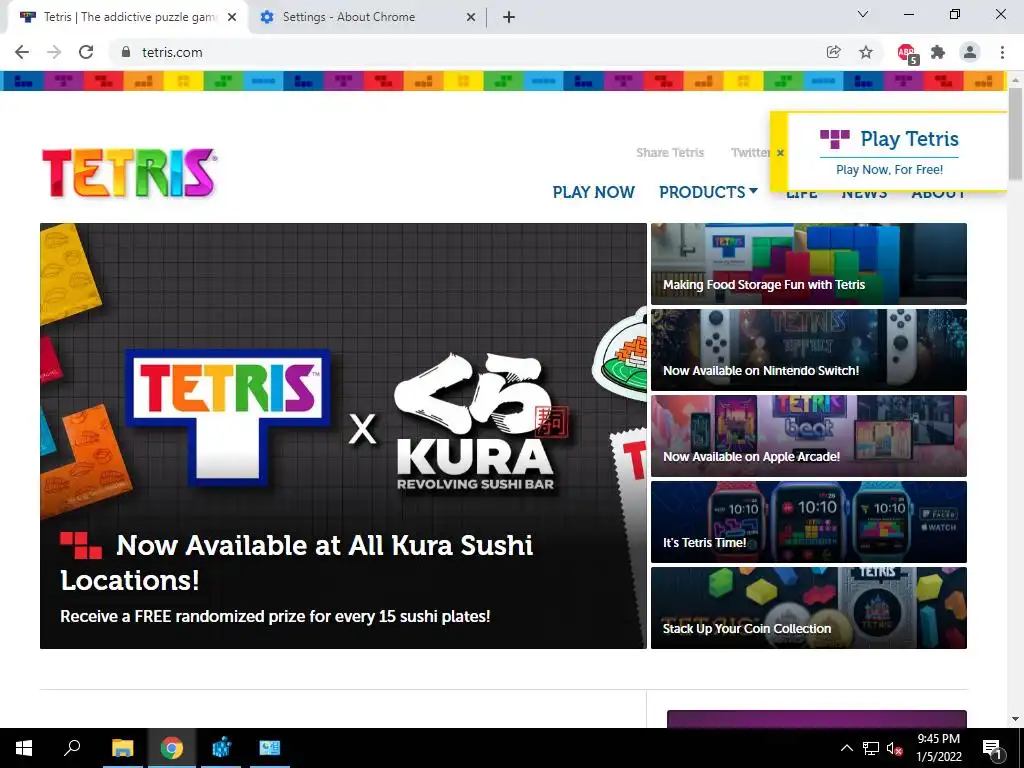Close the Settings - About Chrome tab
The width and height of the screenshot is (1024, 768).
click(x=470, y=17)
